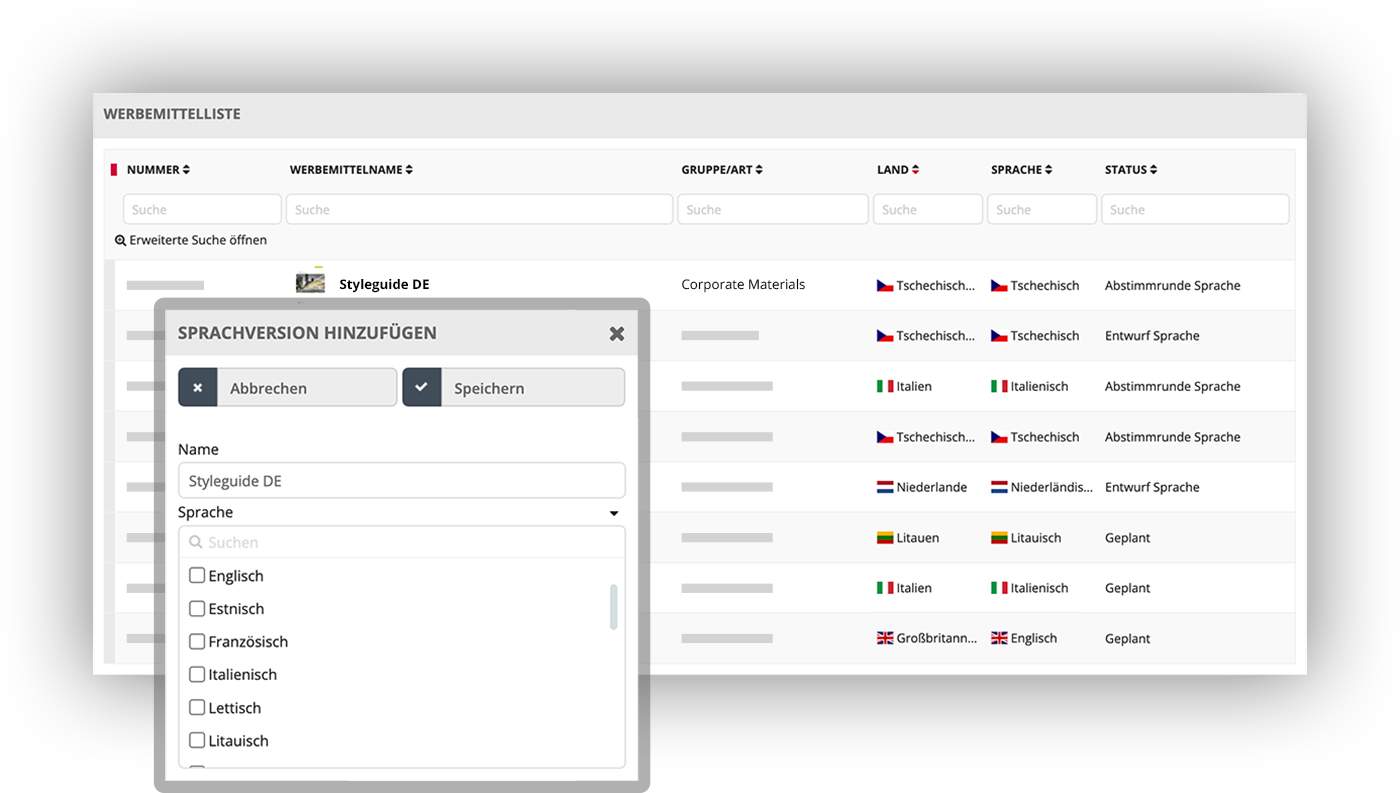Click the Abbrechen button
Screen dimensions: 1400x793
(x=288, y=387)
